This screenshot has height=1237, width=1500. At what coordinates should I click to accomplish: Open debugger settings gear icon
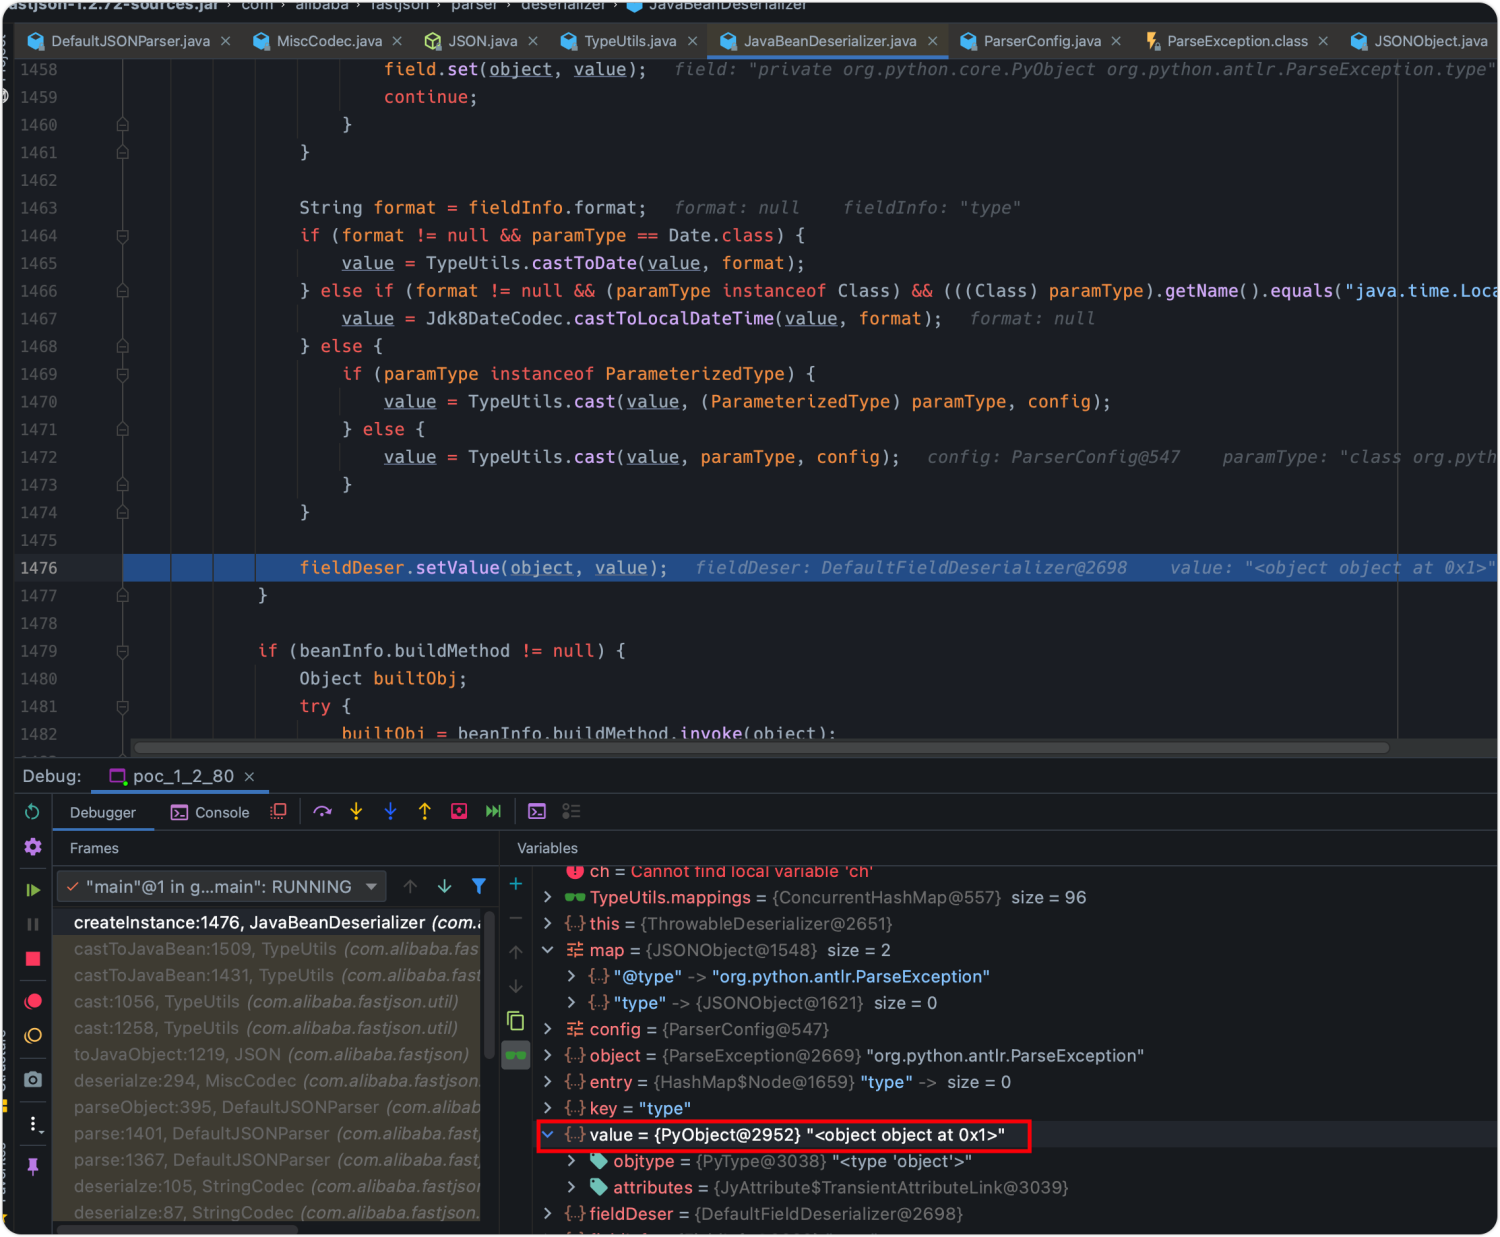tap(33, 847)
